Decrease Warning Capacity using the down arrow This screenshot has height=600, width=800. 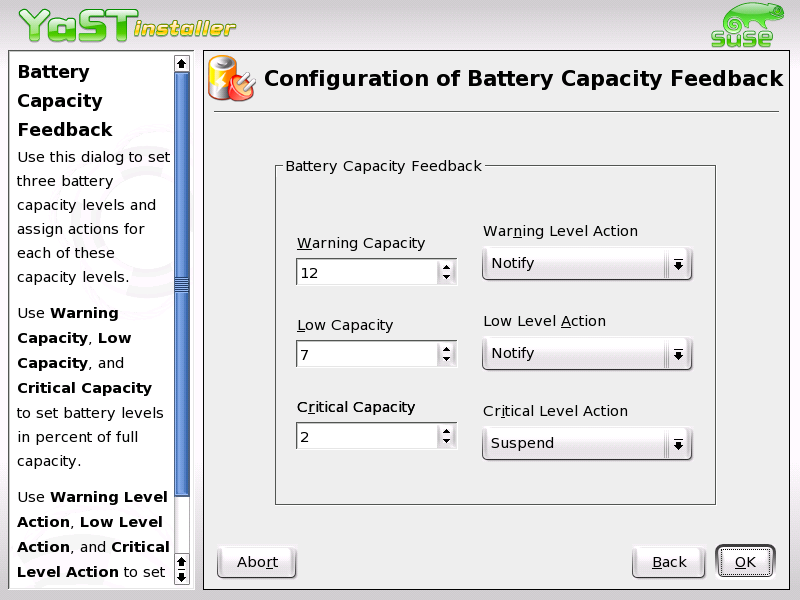tap(448, 277)
